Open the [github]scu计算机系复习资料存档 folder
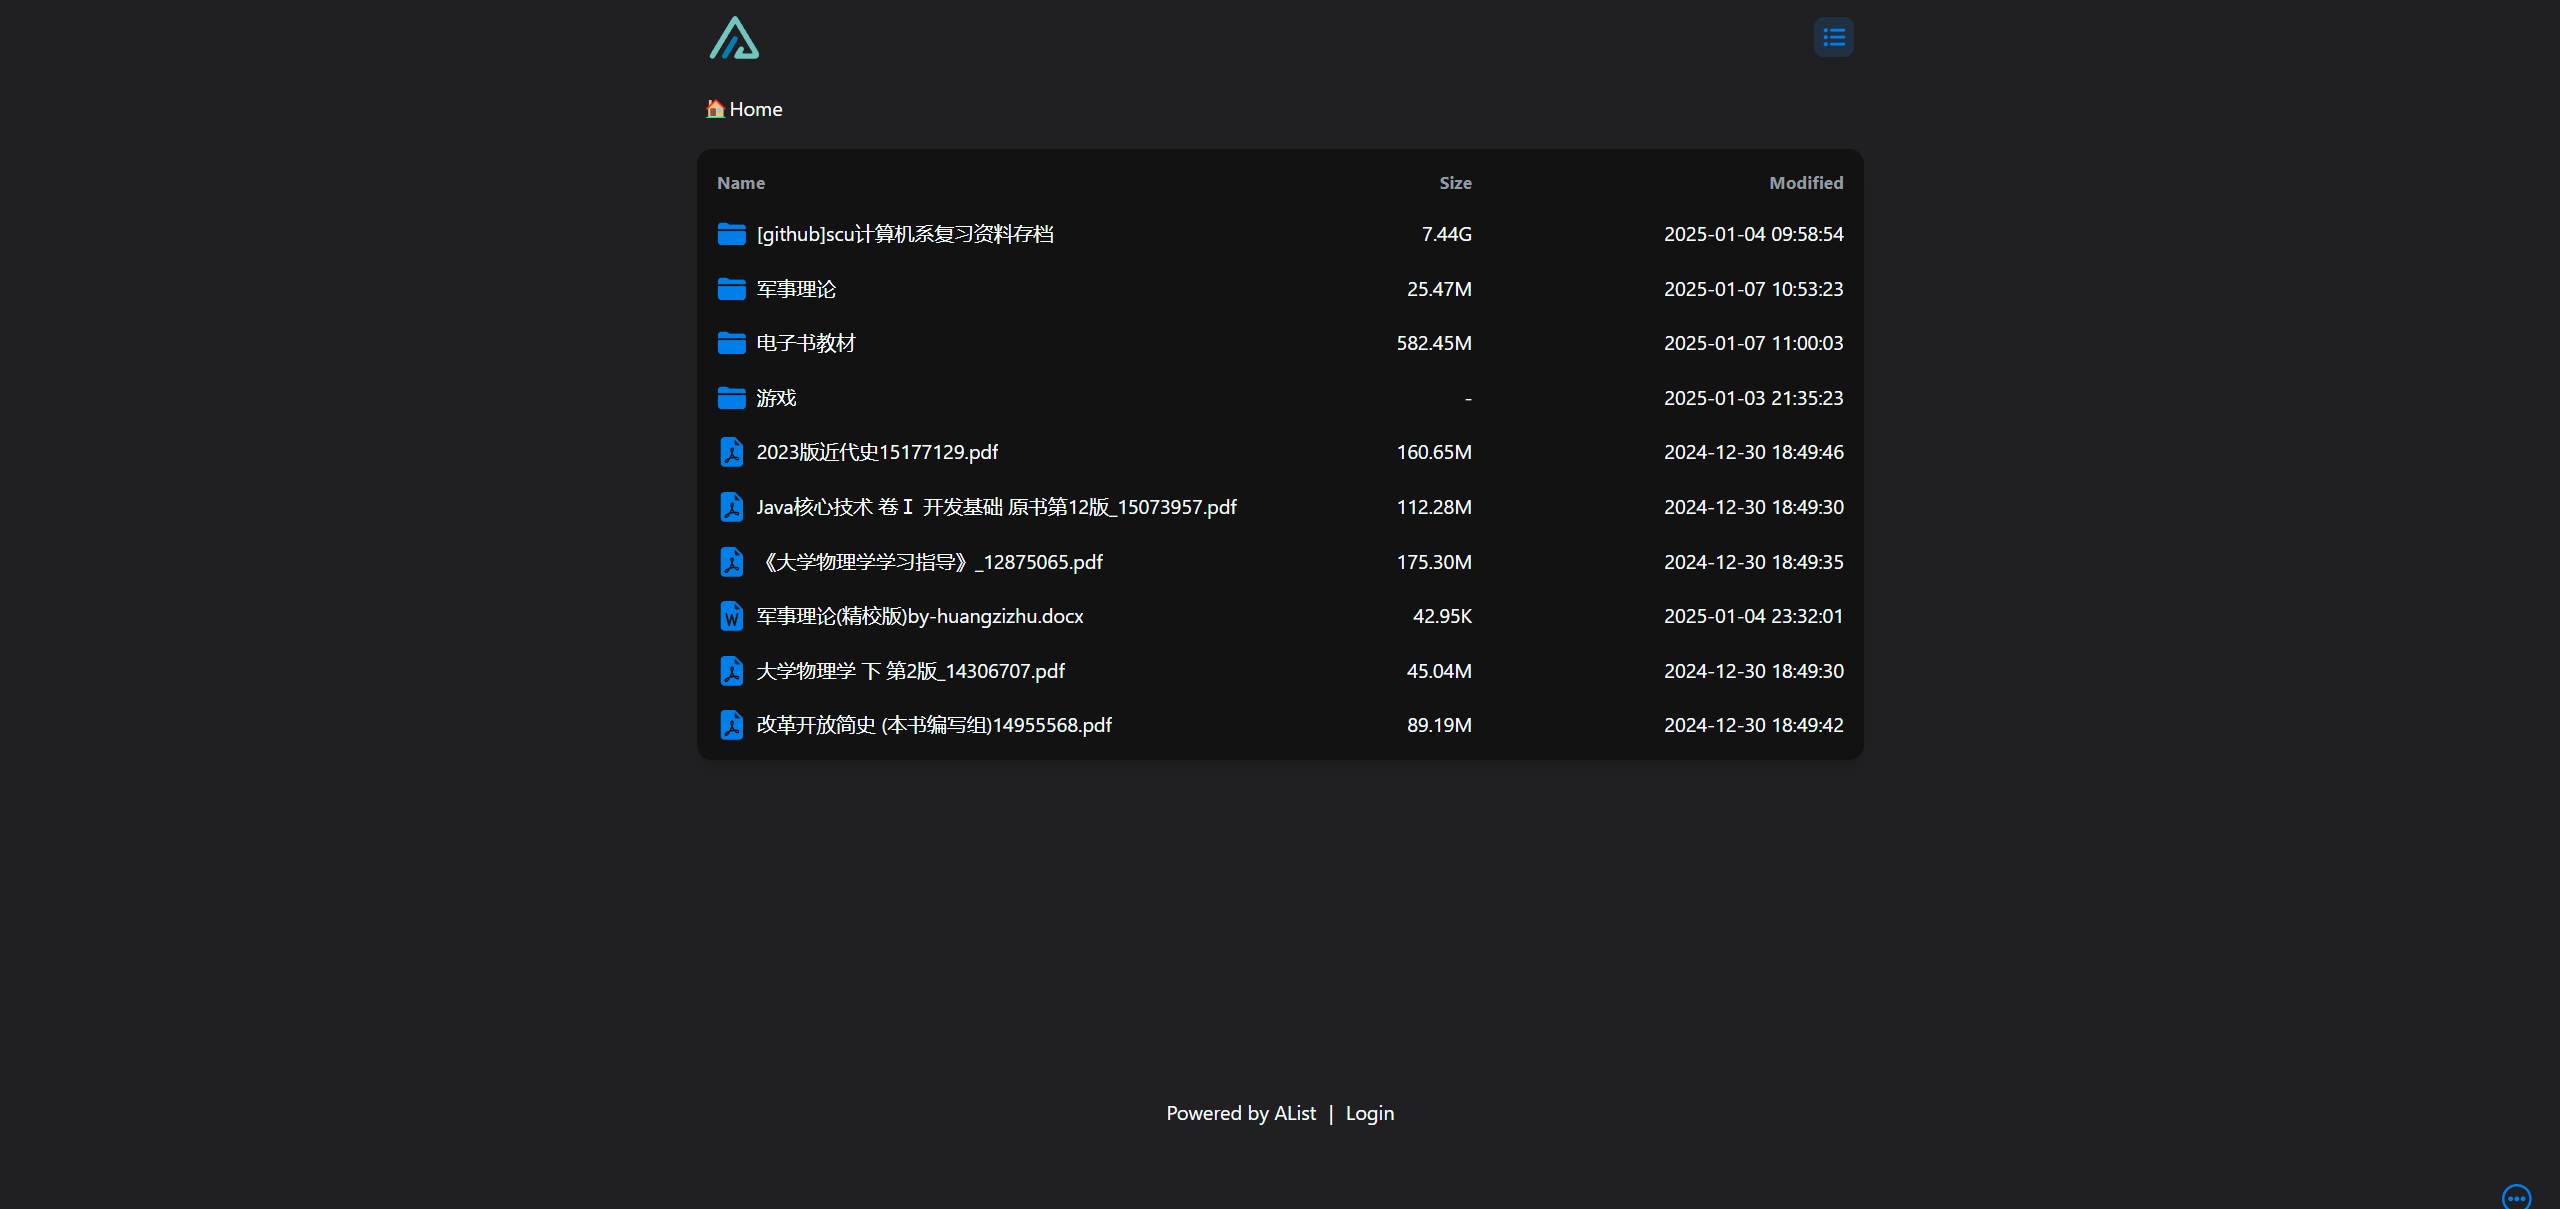Image resolution: width=2560 pixels, height=1209 pixels. [x=904, y=234]
